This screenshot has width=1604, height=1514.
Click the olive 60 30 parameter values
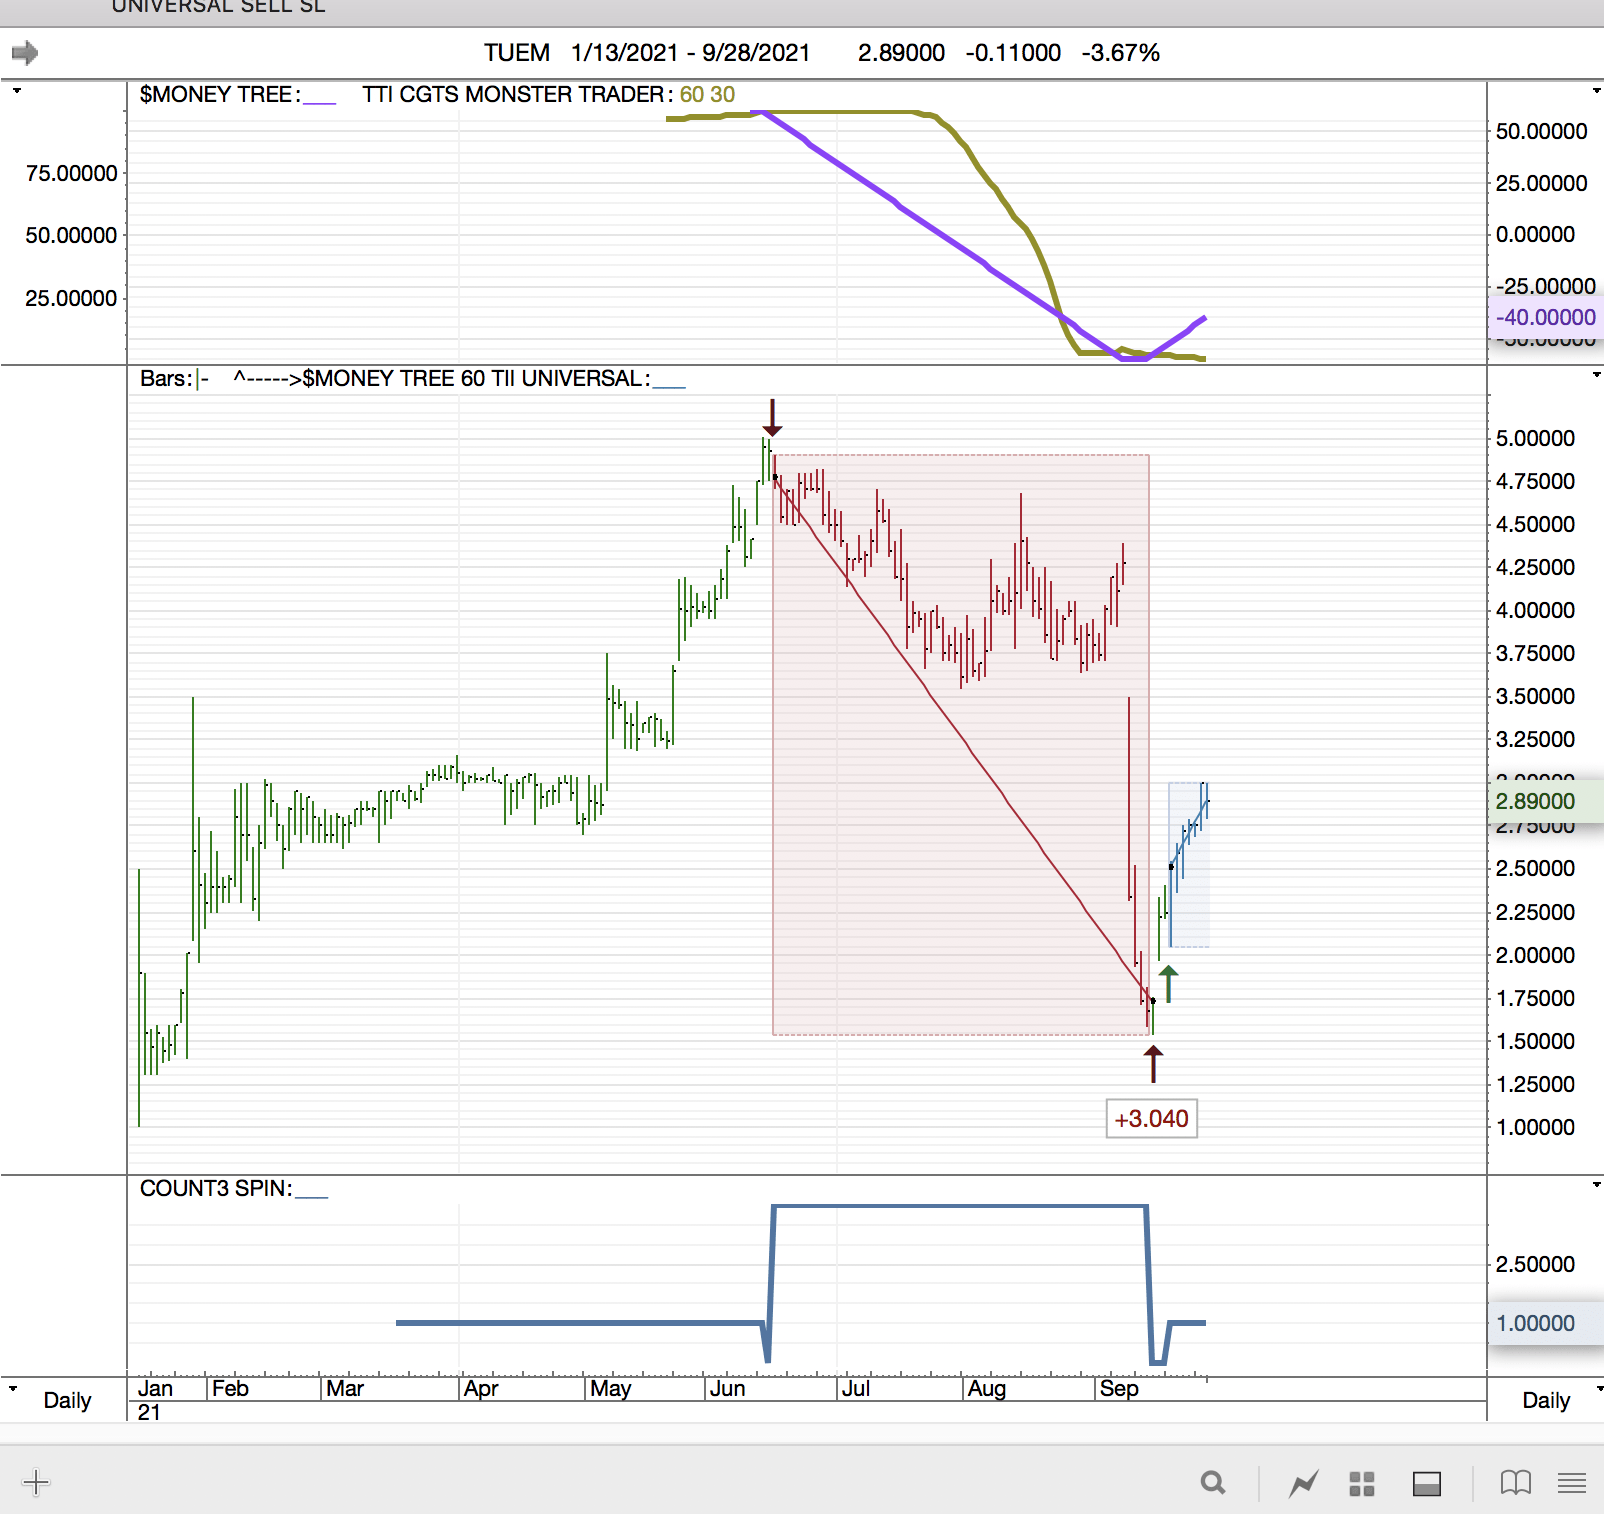(707, 94)
